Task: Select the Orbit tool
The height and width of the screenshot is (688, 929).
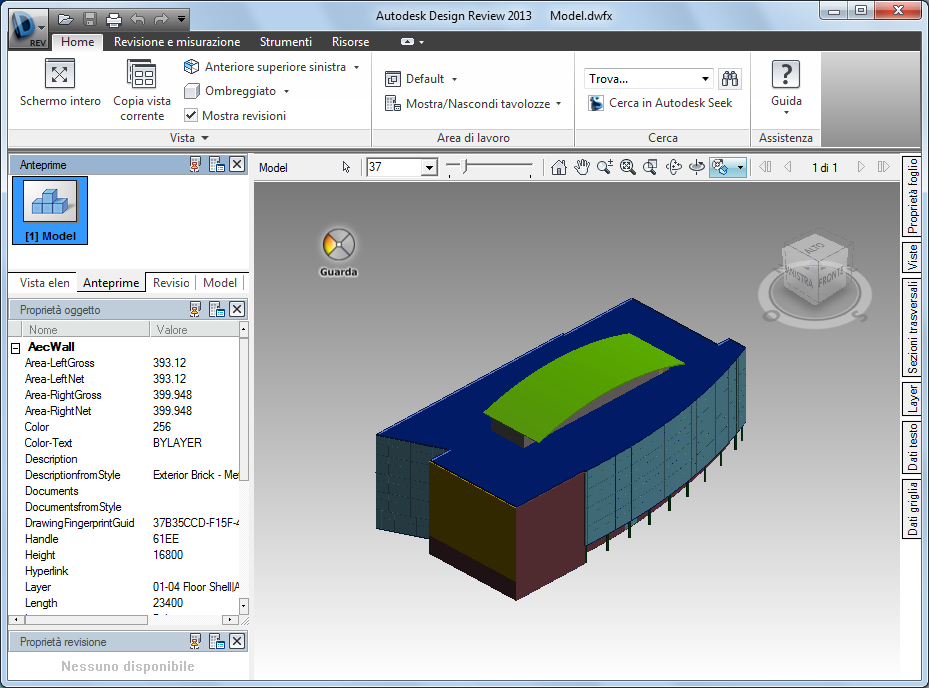Action: tap(674, 168)
